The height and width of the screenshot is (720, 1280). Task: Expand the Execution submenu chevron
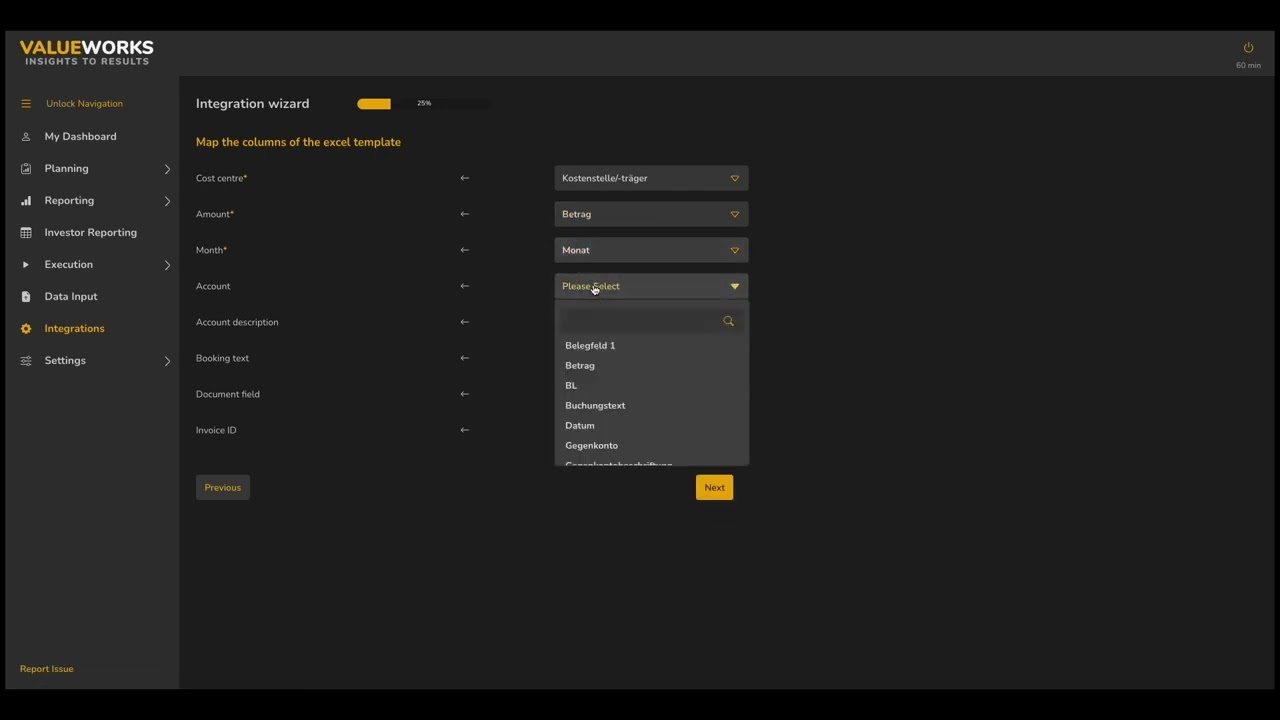coord(167,265)
